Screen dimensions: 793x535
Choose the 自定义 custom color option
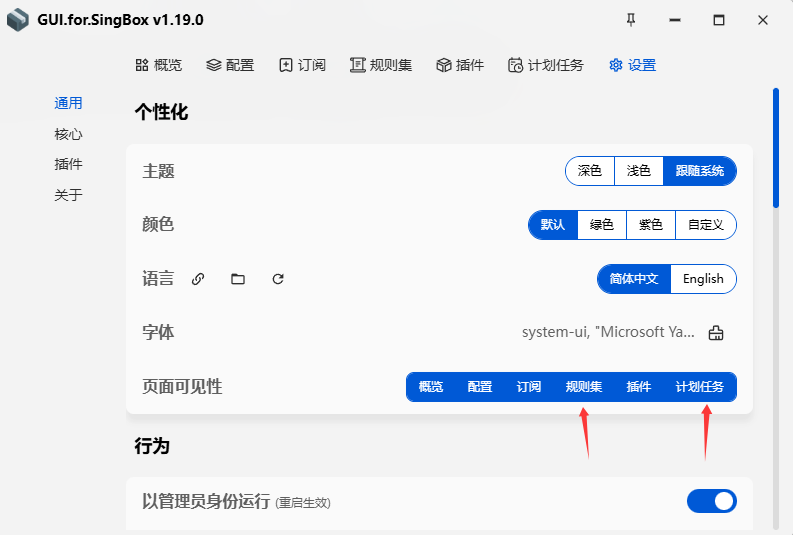point(706,225)
